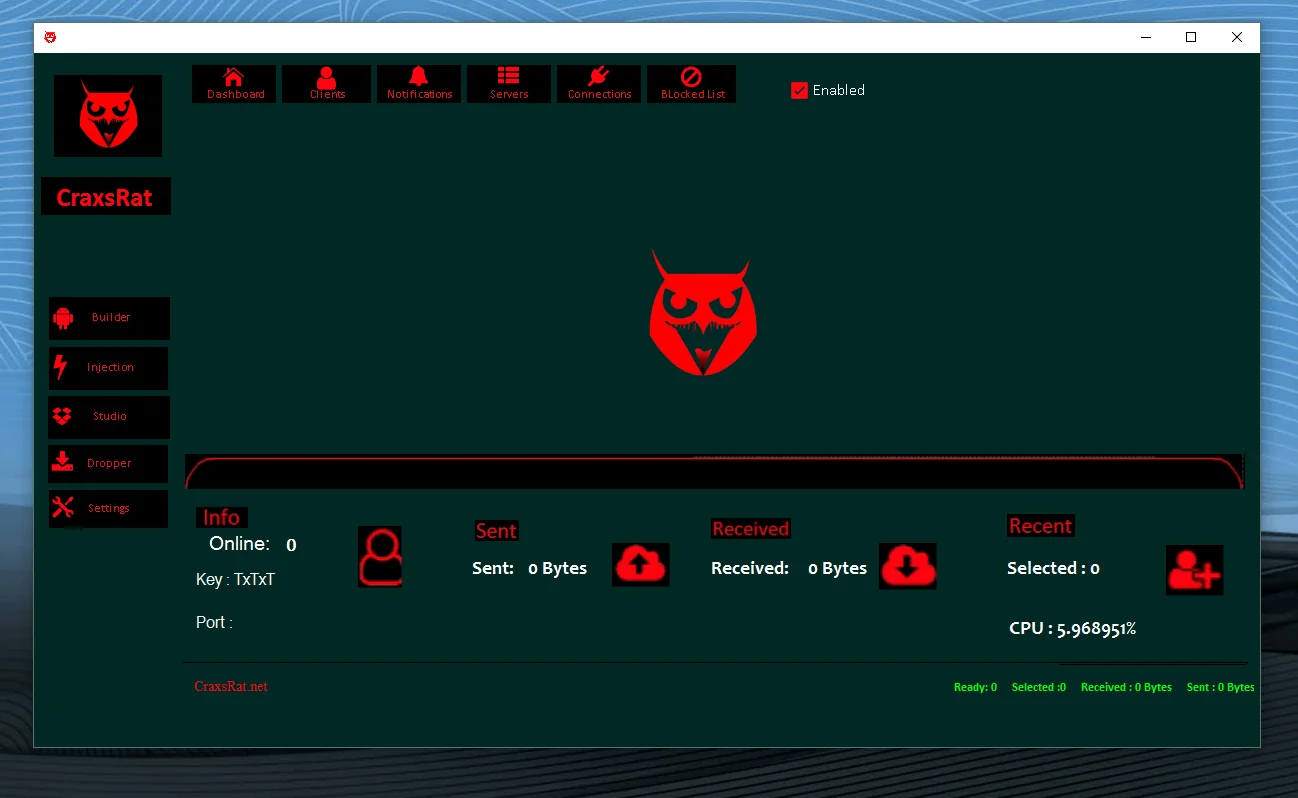The width and height of the screenshot is (1298, 798).
Task: Select the Builder tool in the sidebar
Action: click(x=108, y=318)
